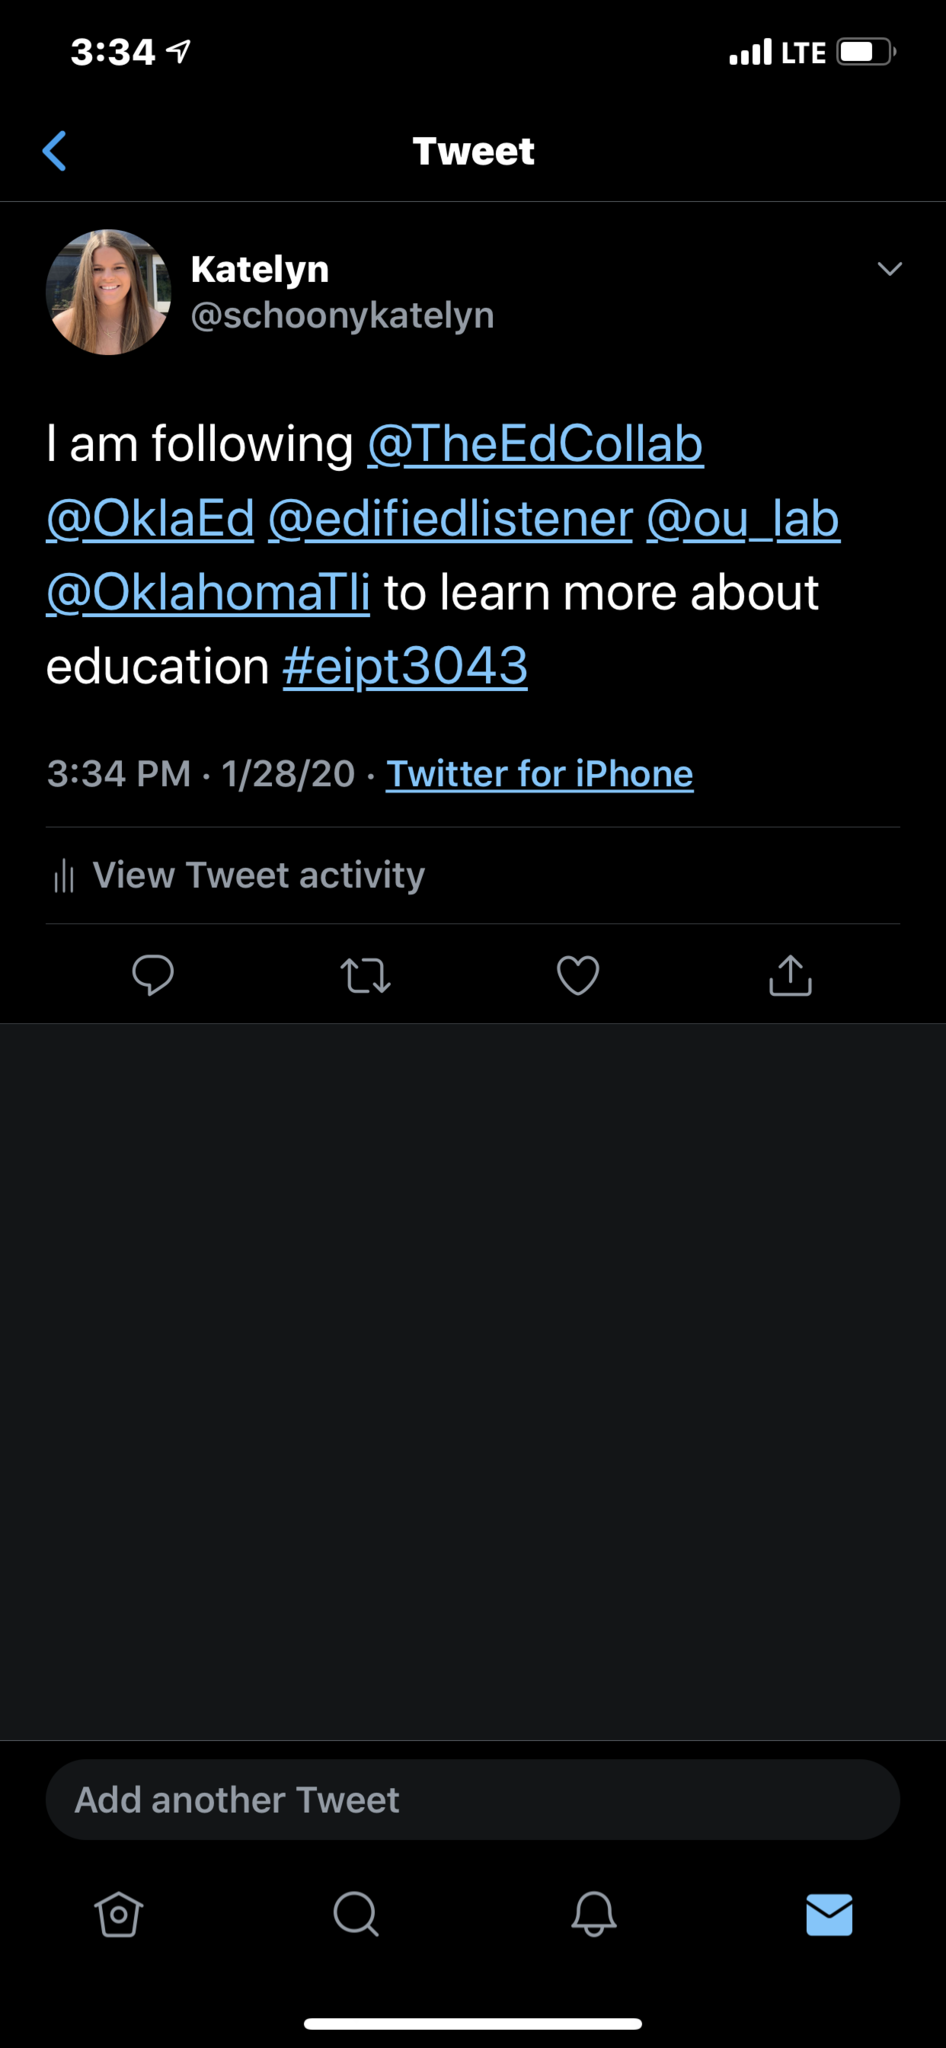
Task: Tap the Twitter for iPhone link
Action: [539, 774]
